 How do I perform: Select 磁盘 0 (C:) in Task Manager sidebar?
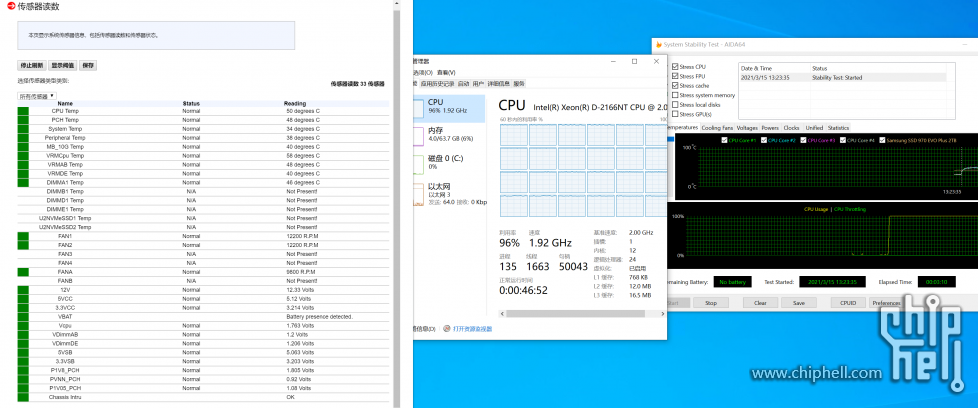point(449,162)
